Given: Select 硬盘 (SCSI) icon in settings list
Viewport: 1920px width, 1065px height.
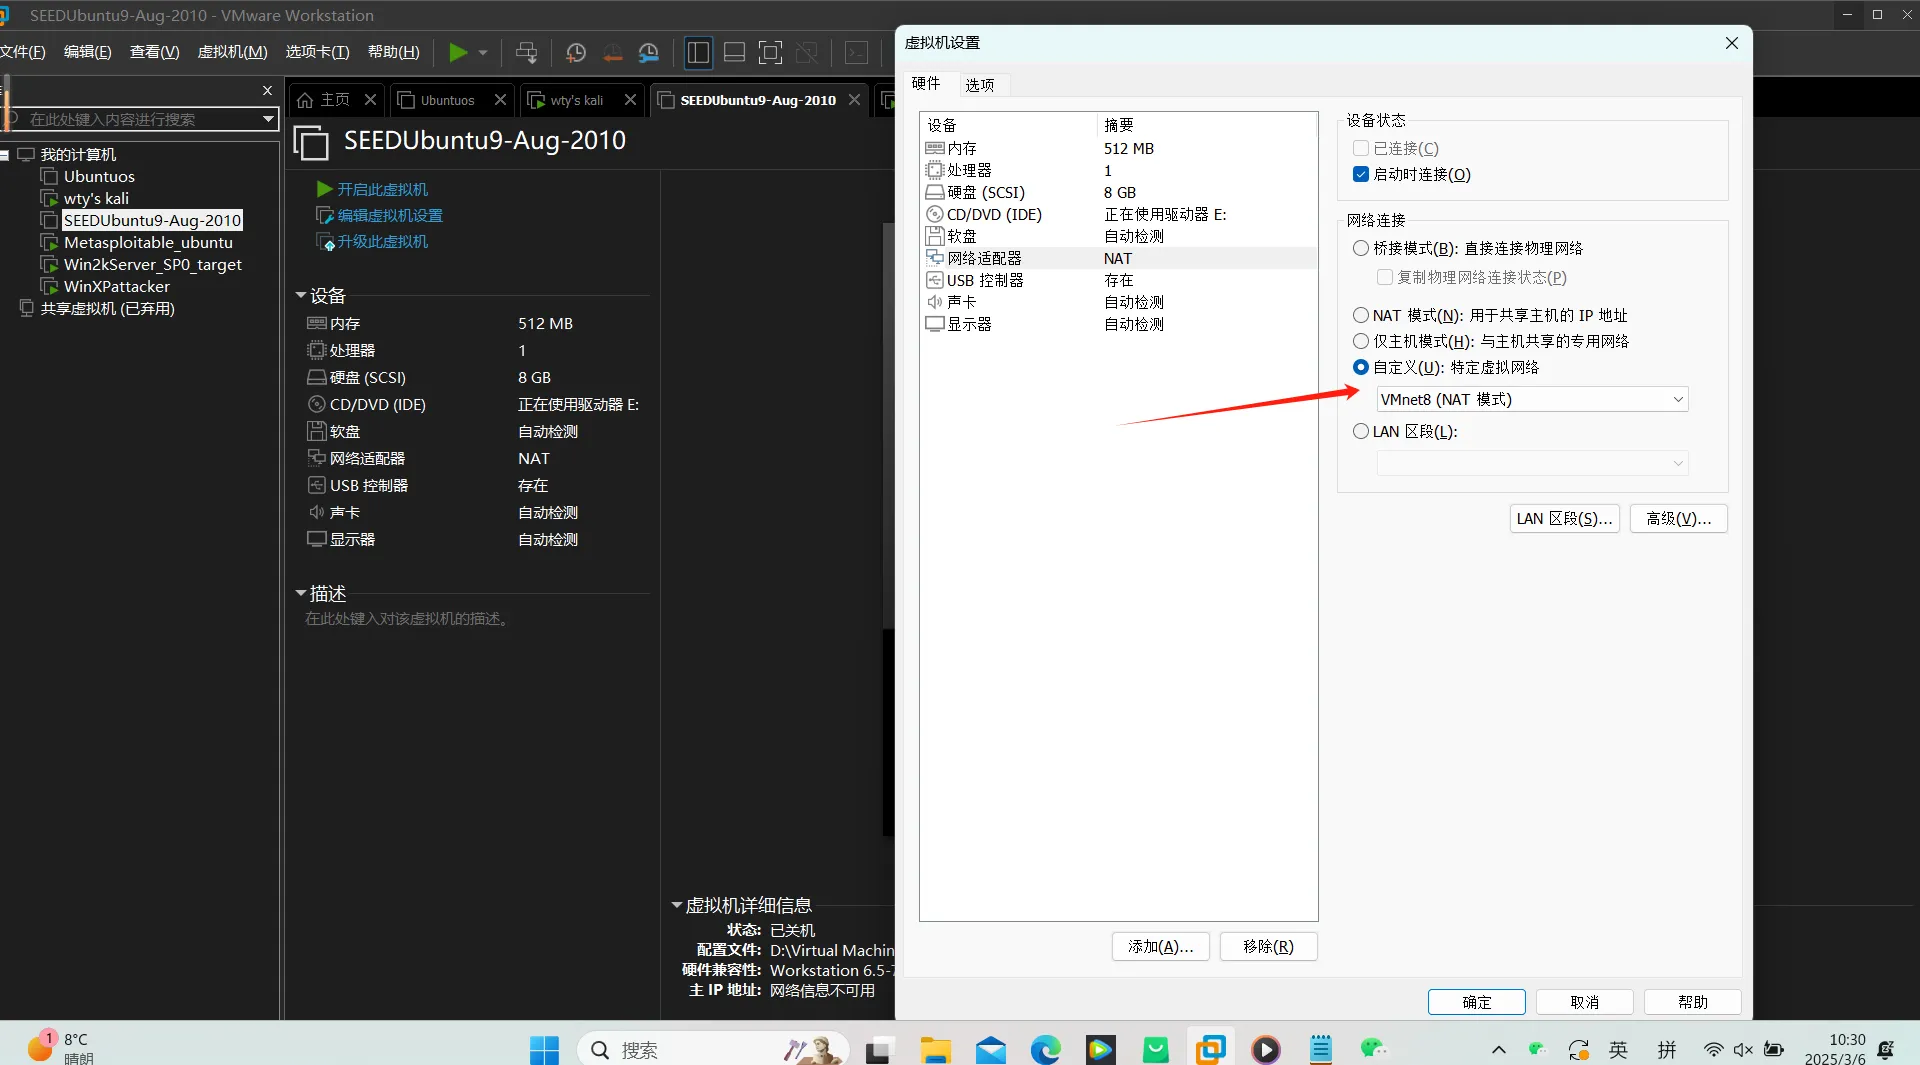Looking at the screenshot, I should [935, 192].
